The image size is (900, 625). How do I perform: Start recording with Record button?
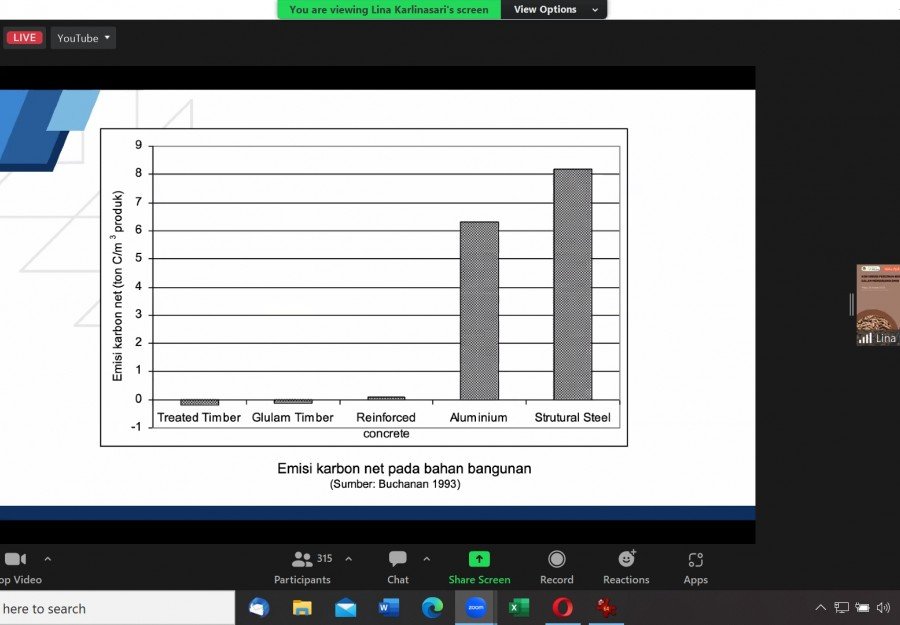click(557, 568)
